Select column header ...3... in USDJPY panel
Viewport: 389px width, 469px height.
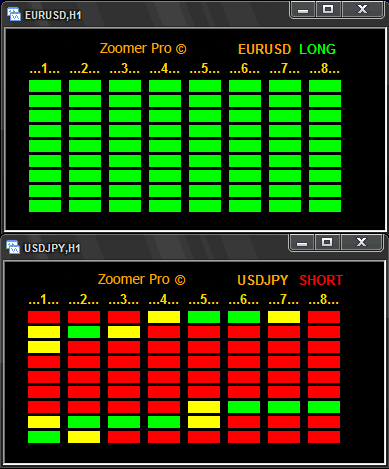tap(124, 300)
